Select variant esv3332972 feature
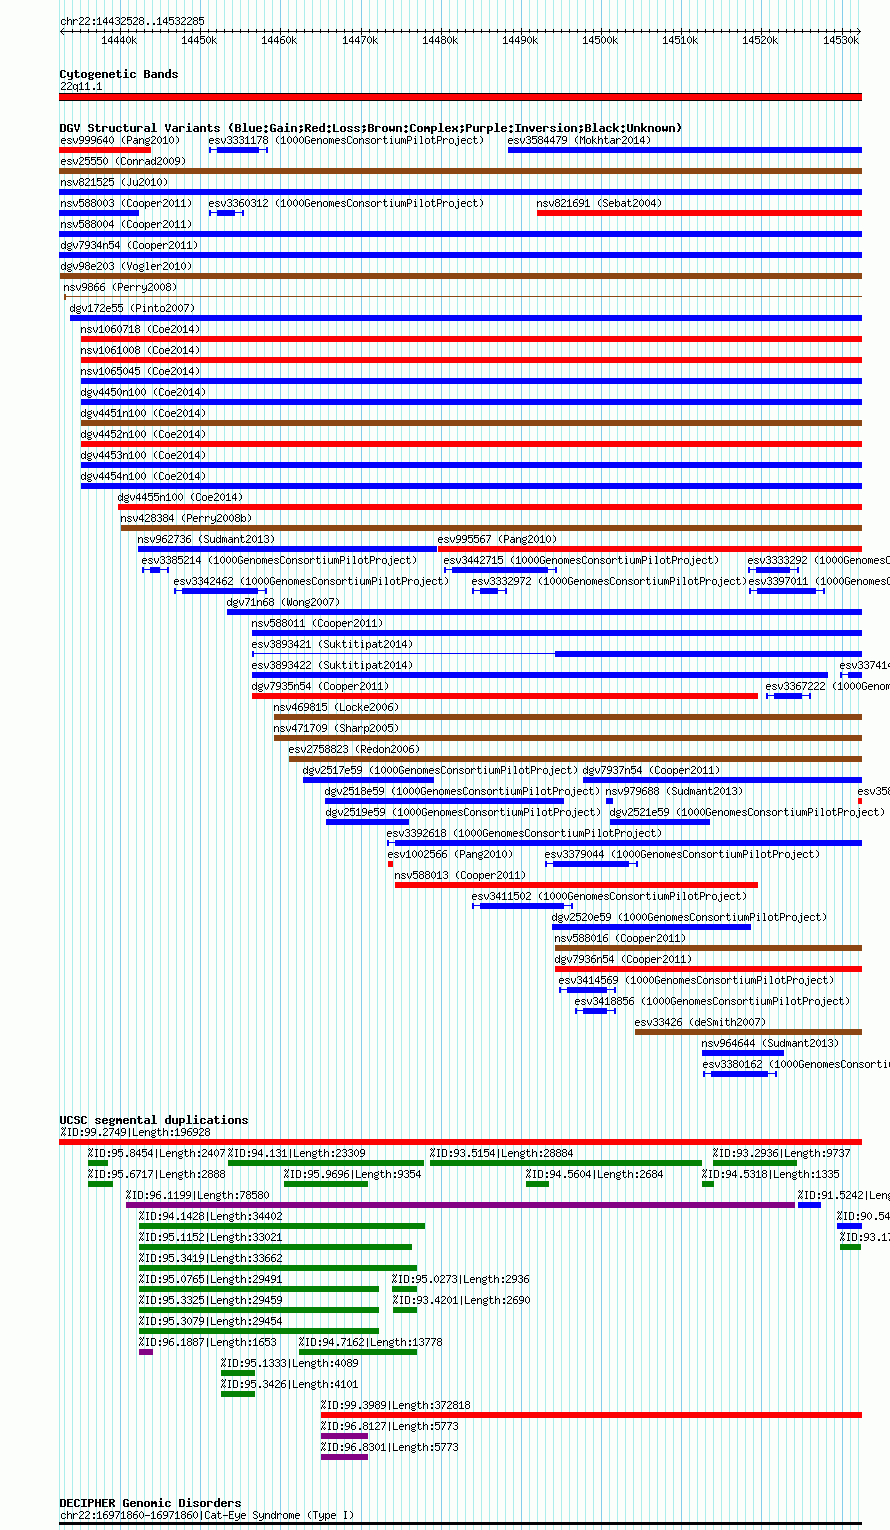This screenshot has height=1530, width=890. point(489,591)
